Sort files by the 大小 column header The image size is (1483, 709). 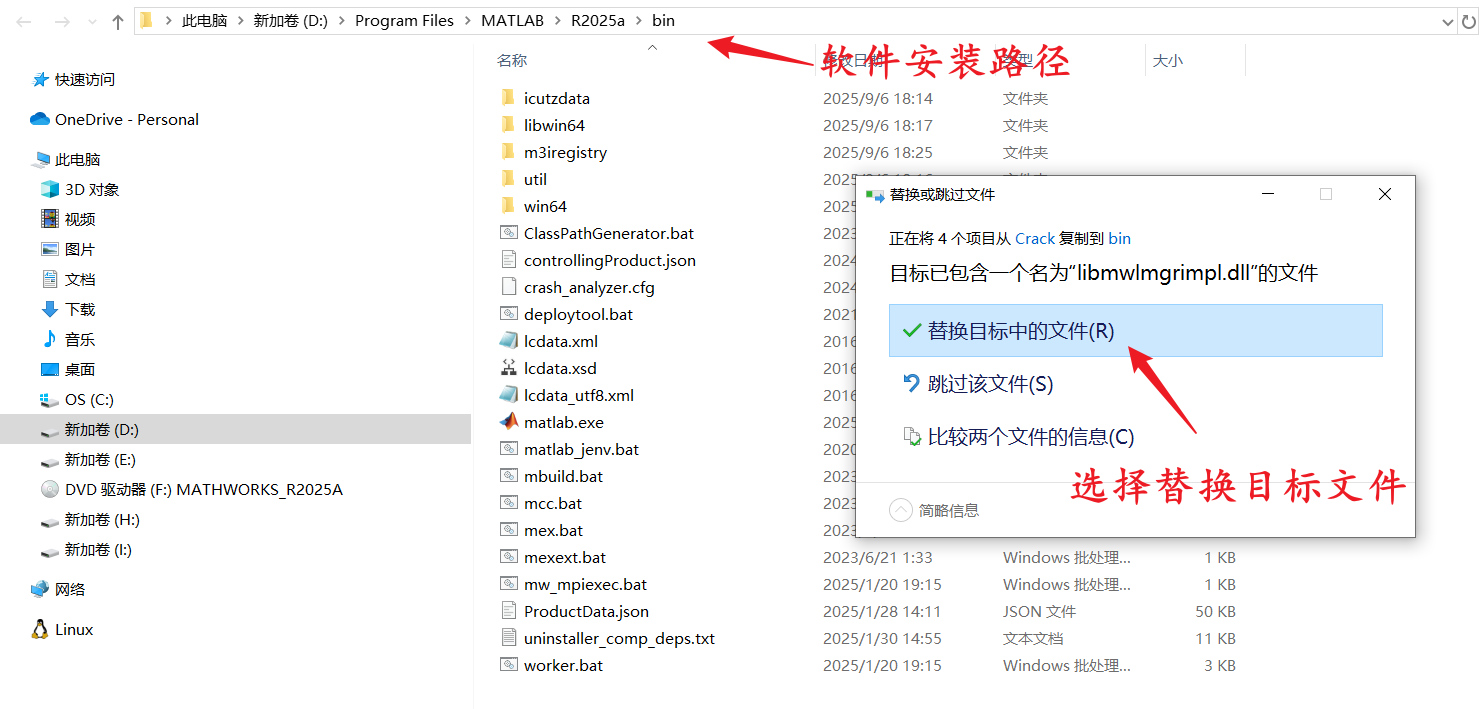pos(1167,60)
